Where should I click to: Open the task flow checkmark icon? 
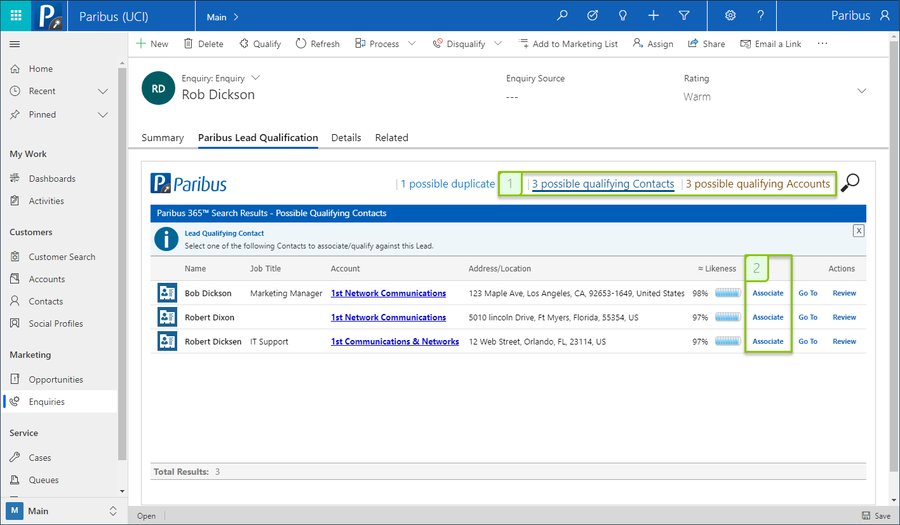point(592,15)
